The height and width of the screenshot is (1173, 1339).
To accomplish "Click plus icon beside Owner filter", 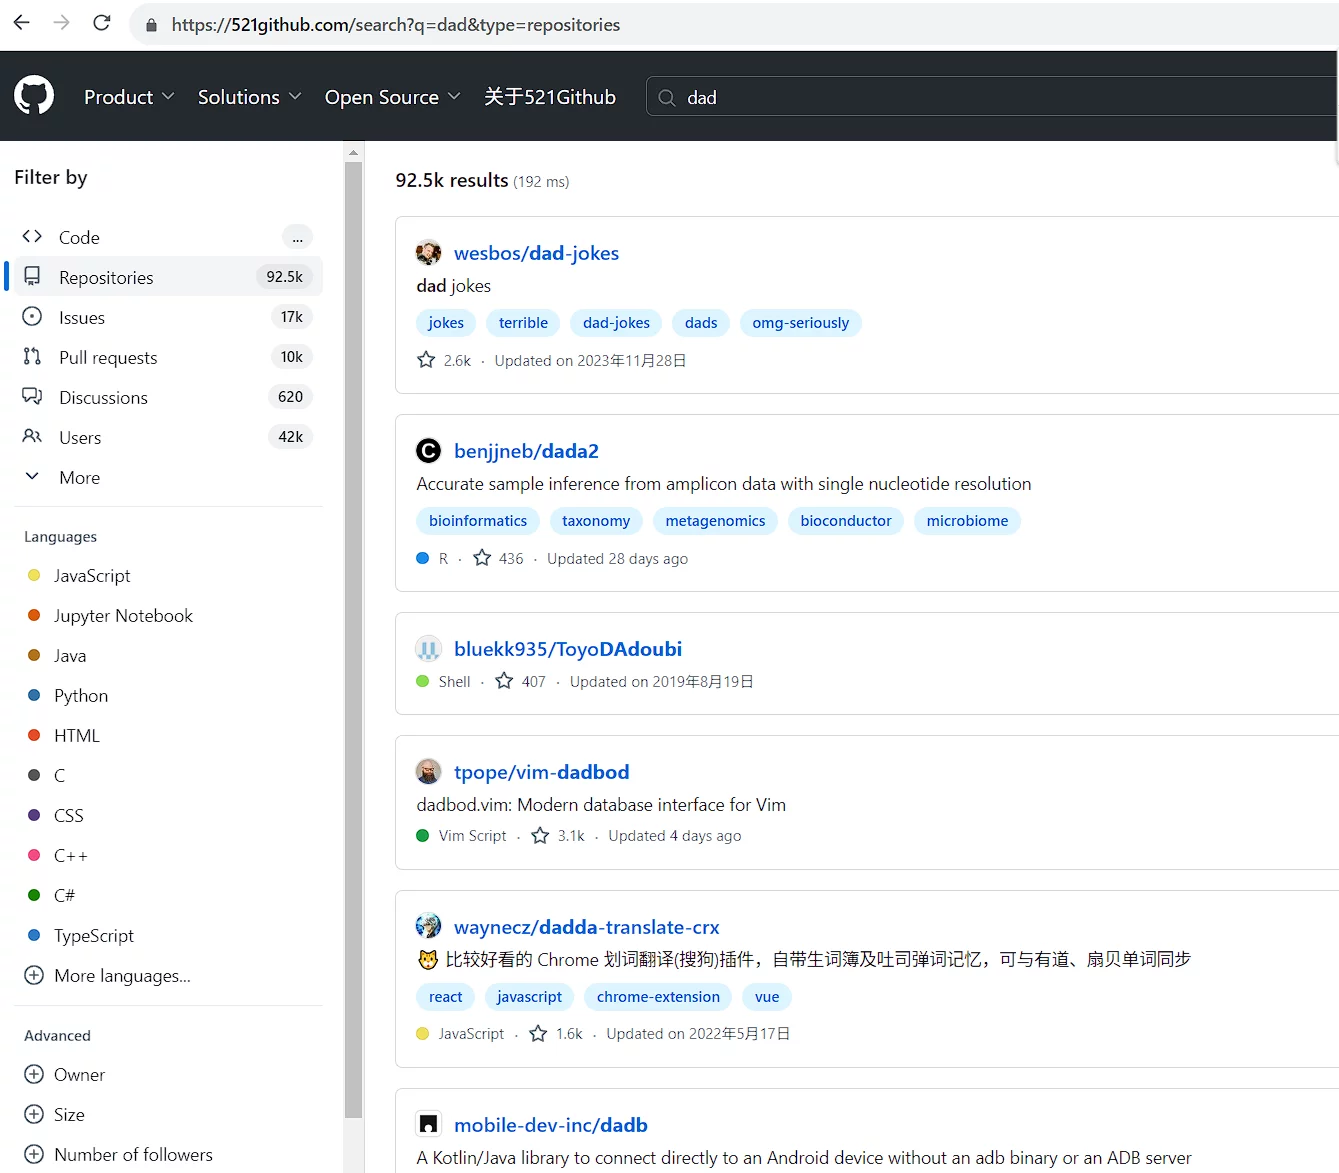I will click(34, 1074).
